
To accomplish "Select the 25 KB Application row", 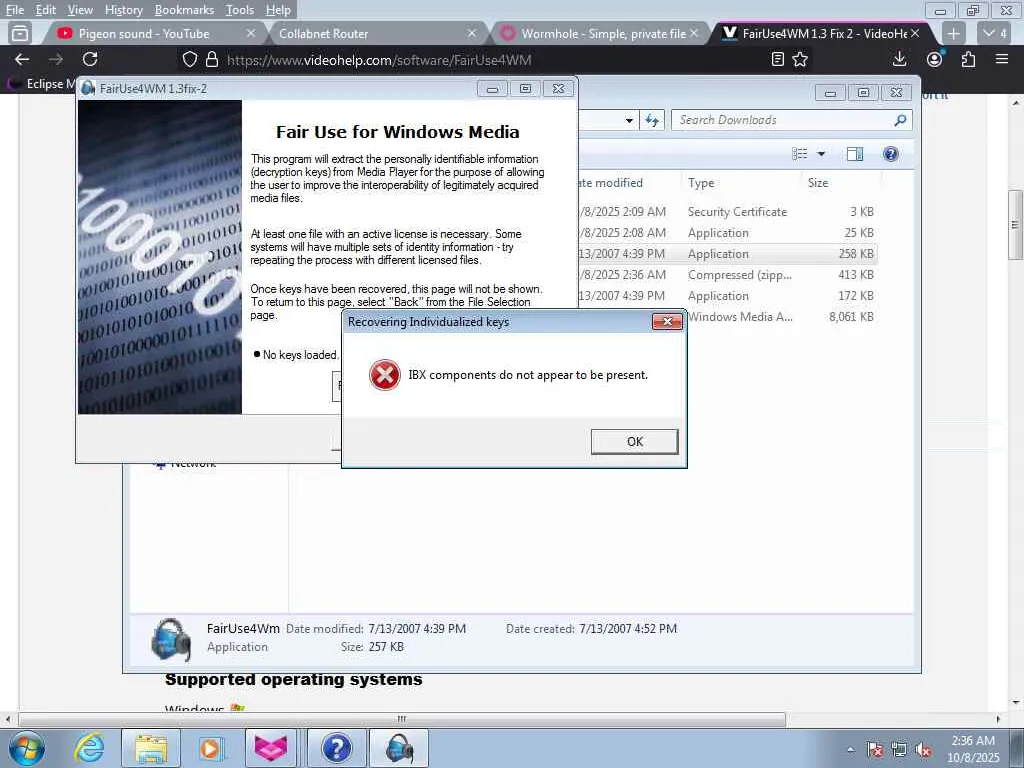I will pyautogui.click(x=727, y=232).
